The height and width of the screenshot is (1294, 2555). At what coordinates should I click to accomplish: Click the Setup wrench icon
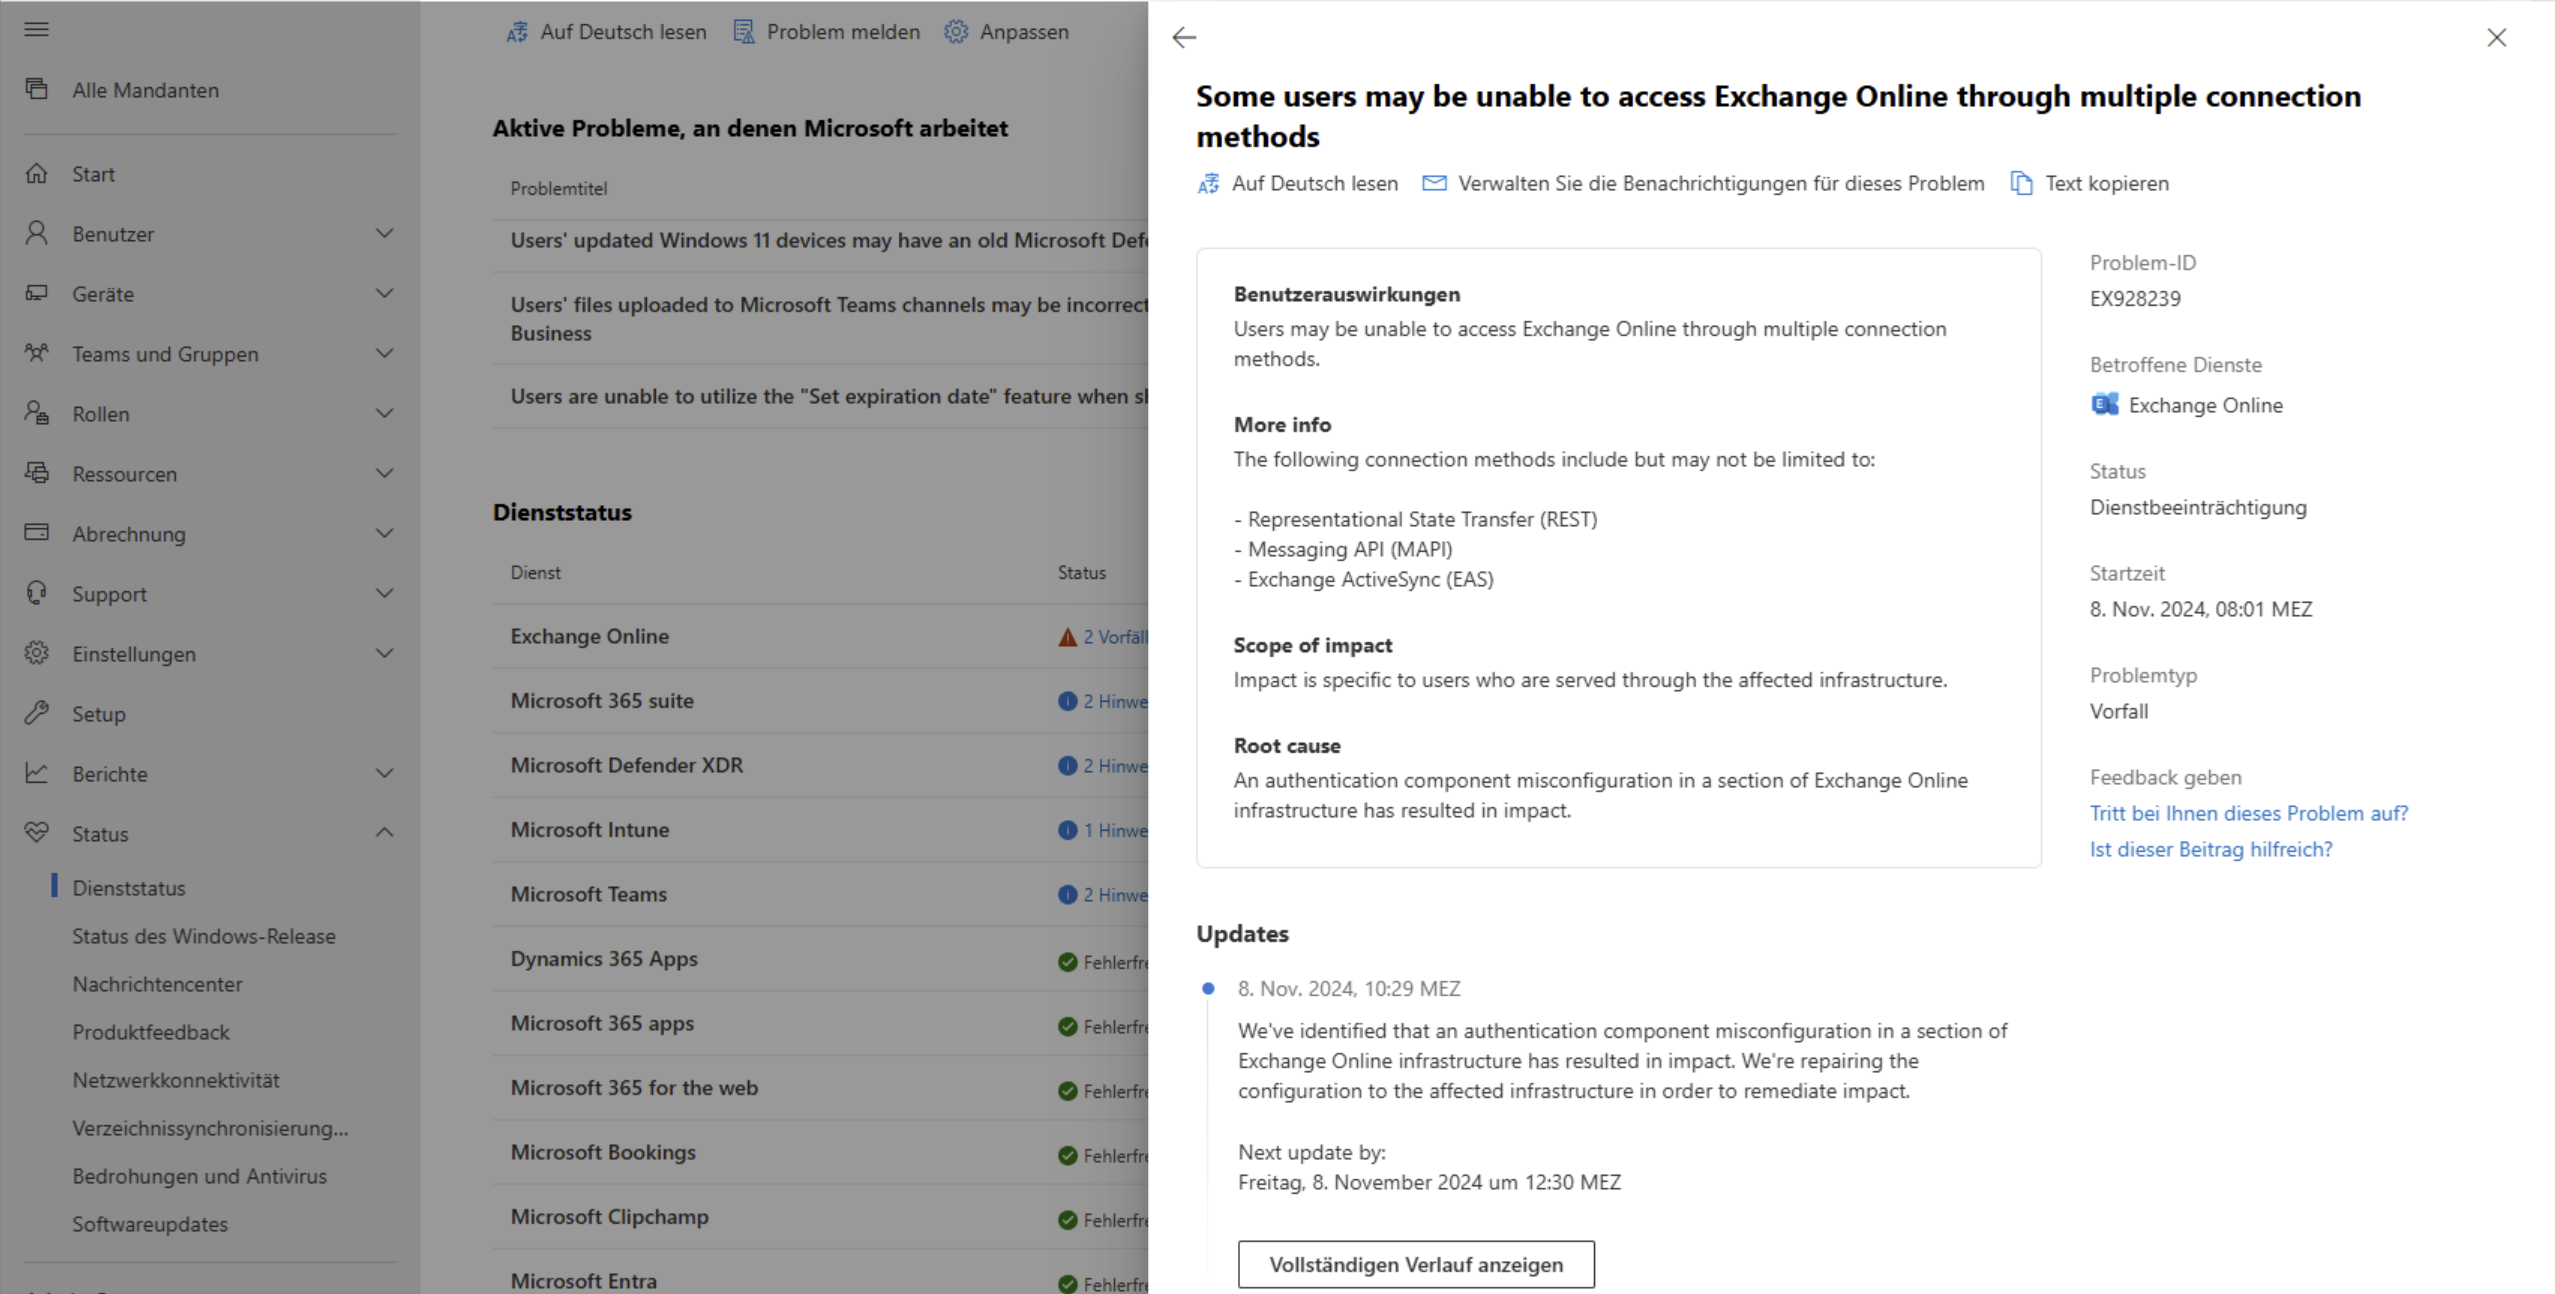coord(37,714)
